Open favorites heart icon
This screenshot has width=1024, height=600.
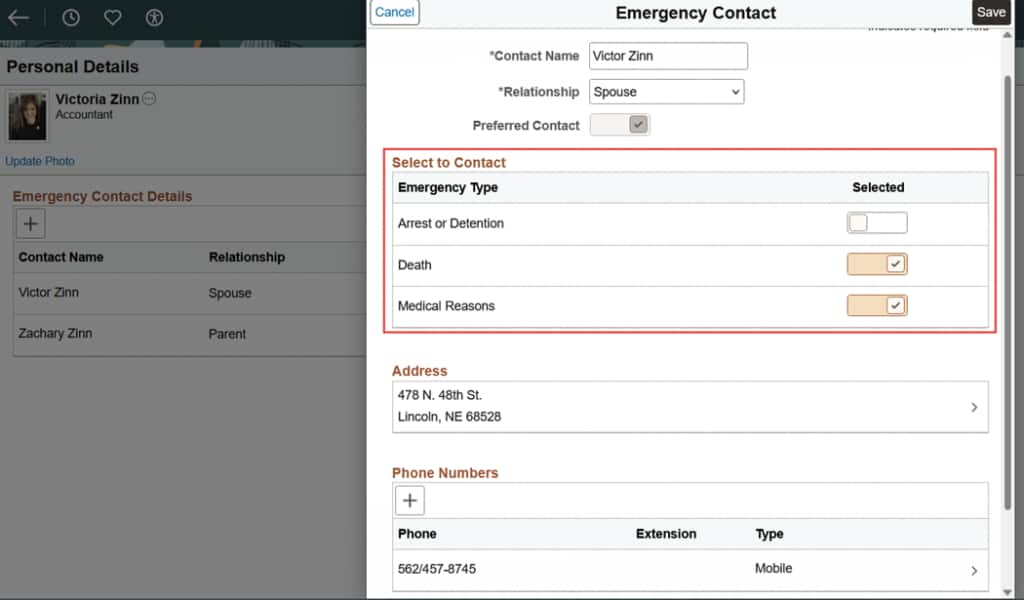pos(112,18)
